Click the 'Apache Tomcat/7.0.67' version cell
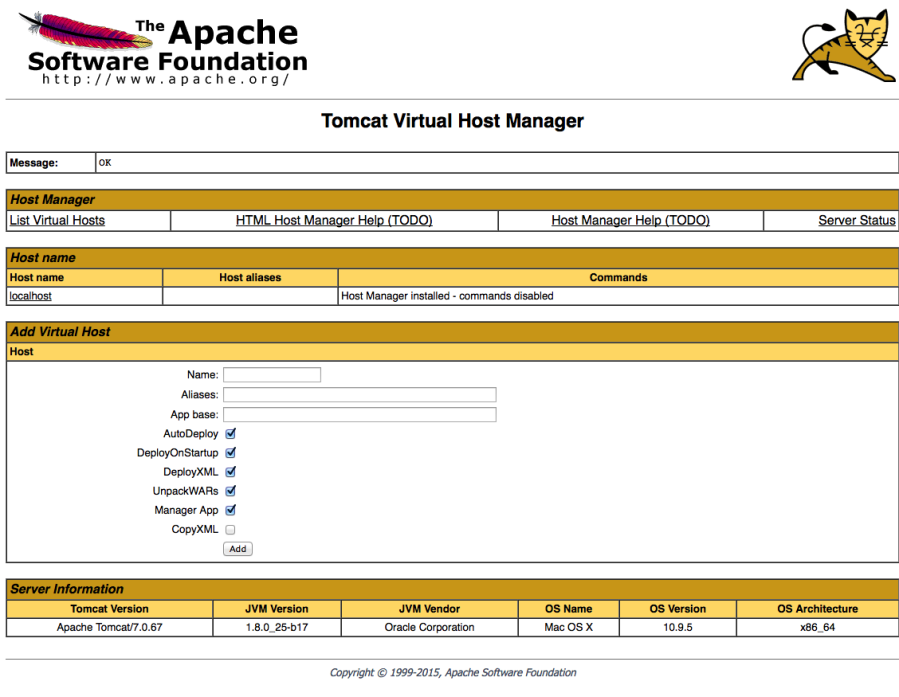 [x=110, y=627]
